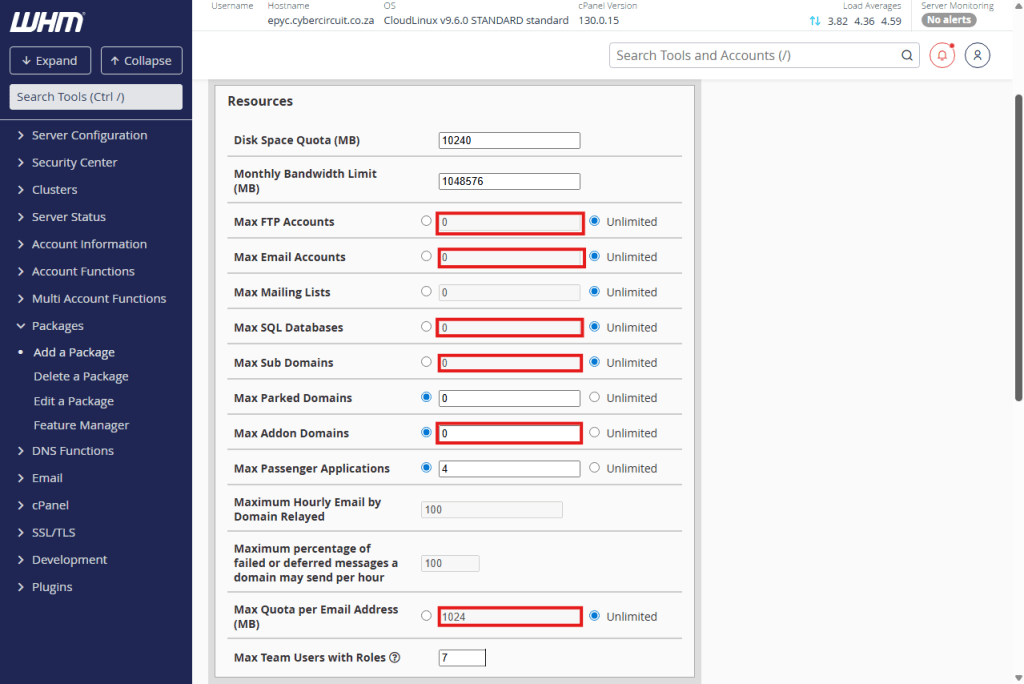Select Unlimited for Max Addon Domains
The height and width of the screenshot is (684, 1024).
(595, 433)
